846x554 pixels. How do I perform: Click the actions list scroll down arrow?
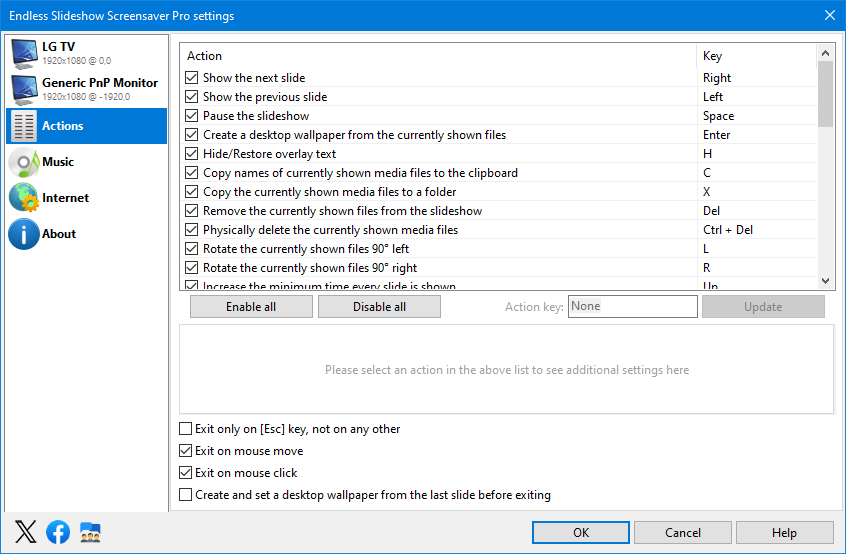[x=825, y=281]
